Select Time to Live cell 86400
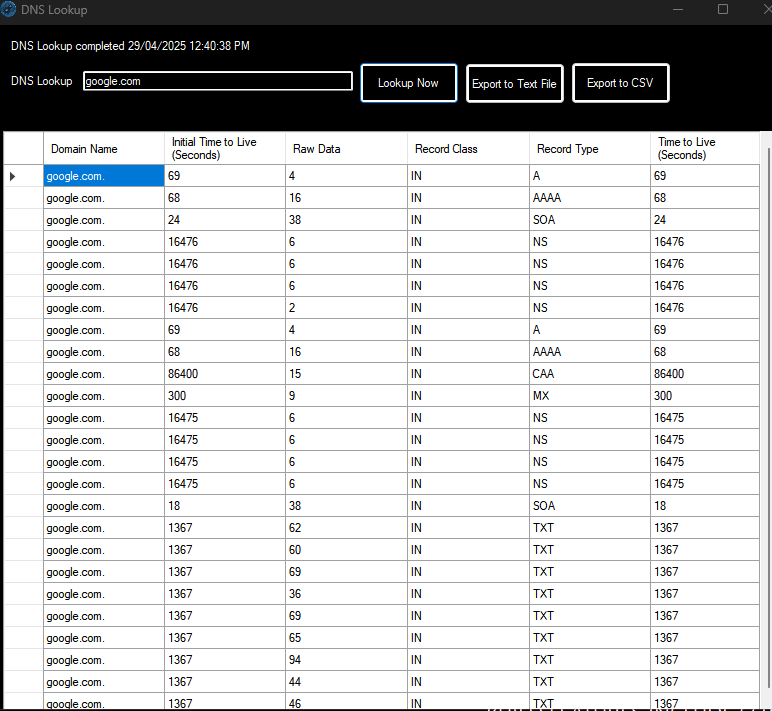This screenshot has width=772, height=711. (705, 374)
